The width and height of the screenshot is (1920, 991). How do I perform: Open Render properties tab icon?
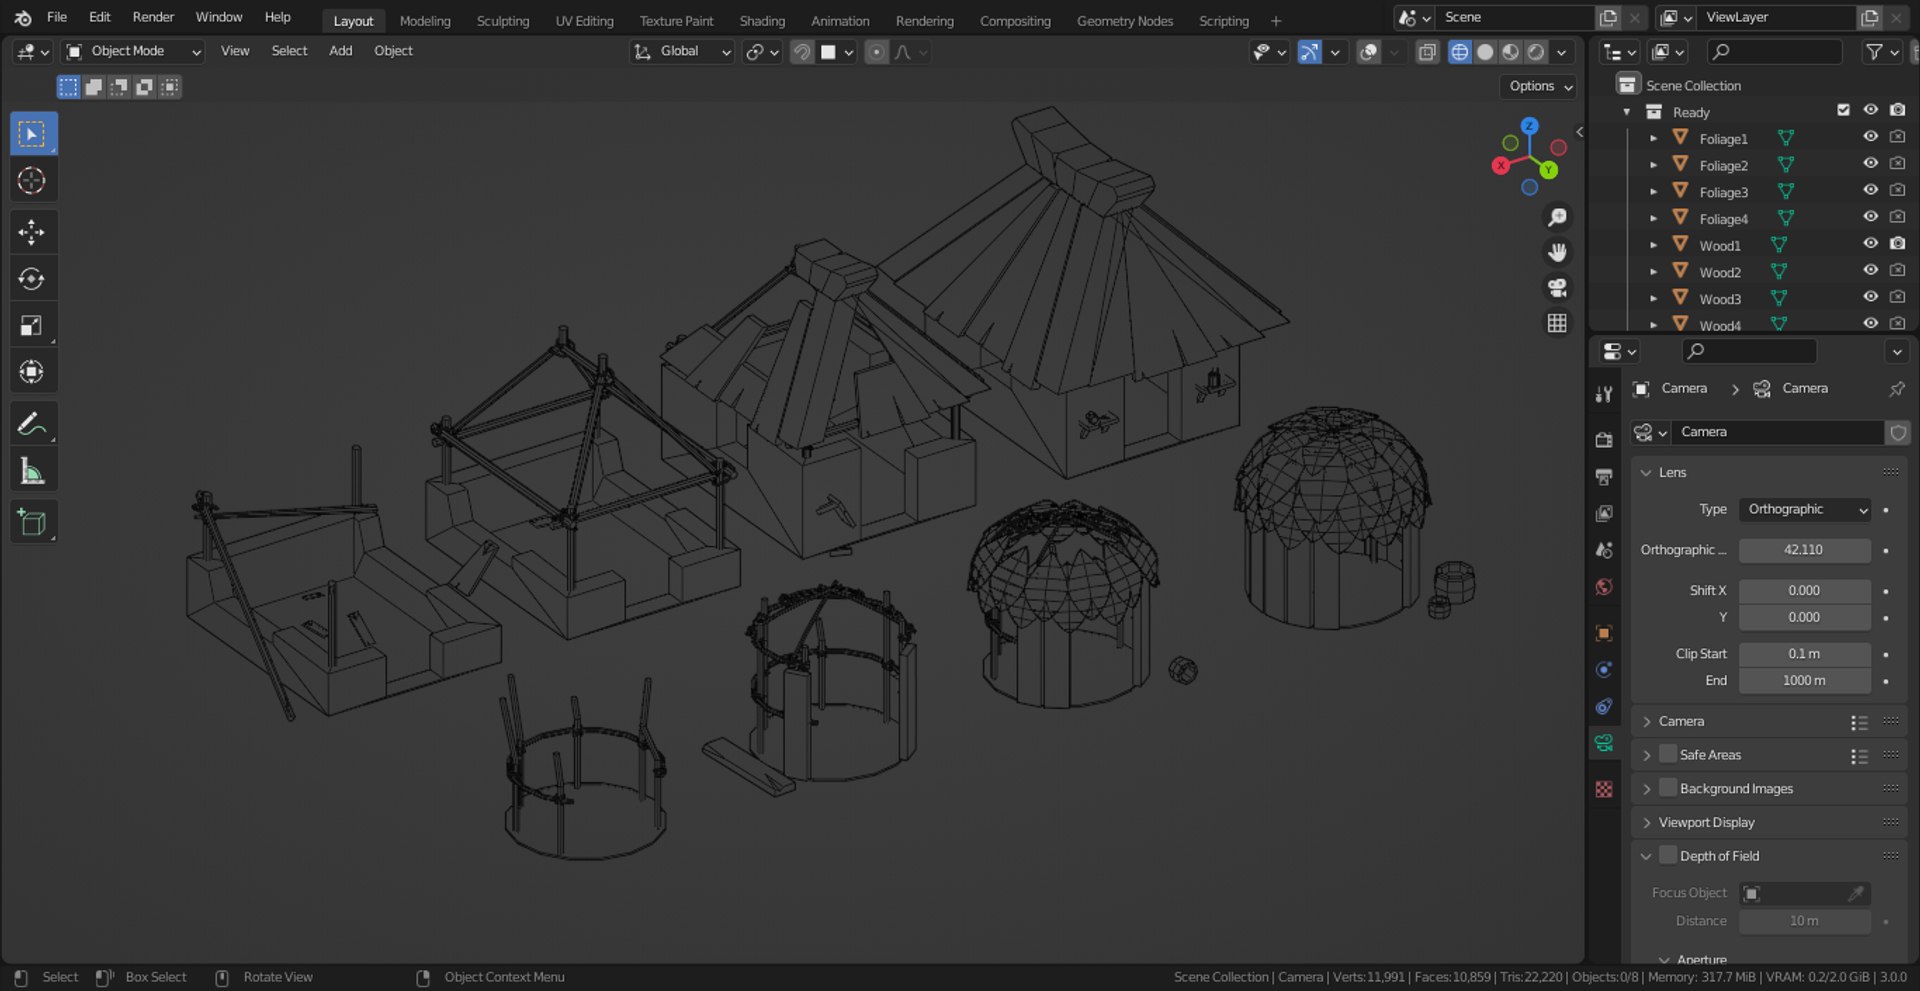tap(1604, 439)
